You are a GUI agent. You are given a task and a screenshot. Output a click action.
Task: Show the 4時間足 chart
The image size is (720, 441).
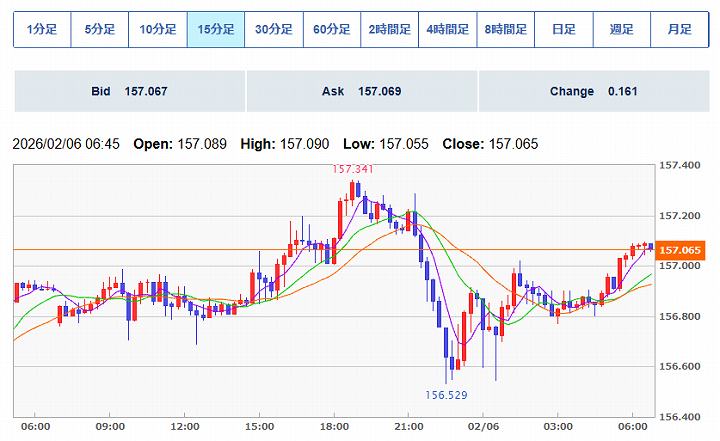tap(448, 30)
